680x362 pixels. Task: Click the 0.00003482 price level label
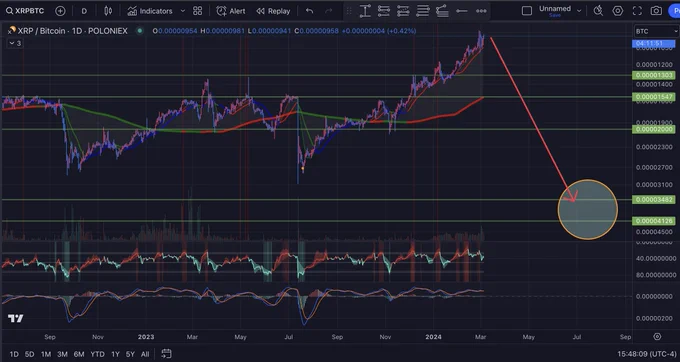654,200
